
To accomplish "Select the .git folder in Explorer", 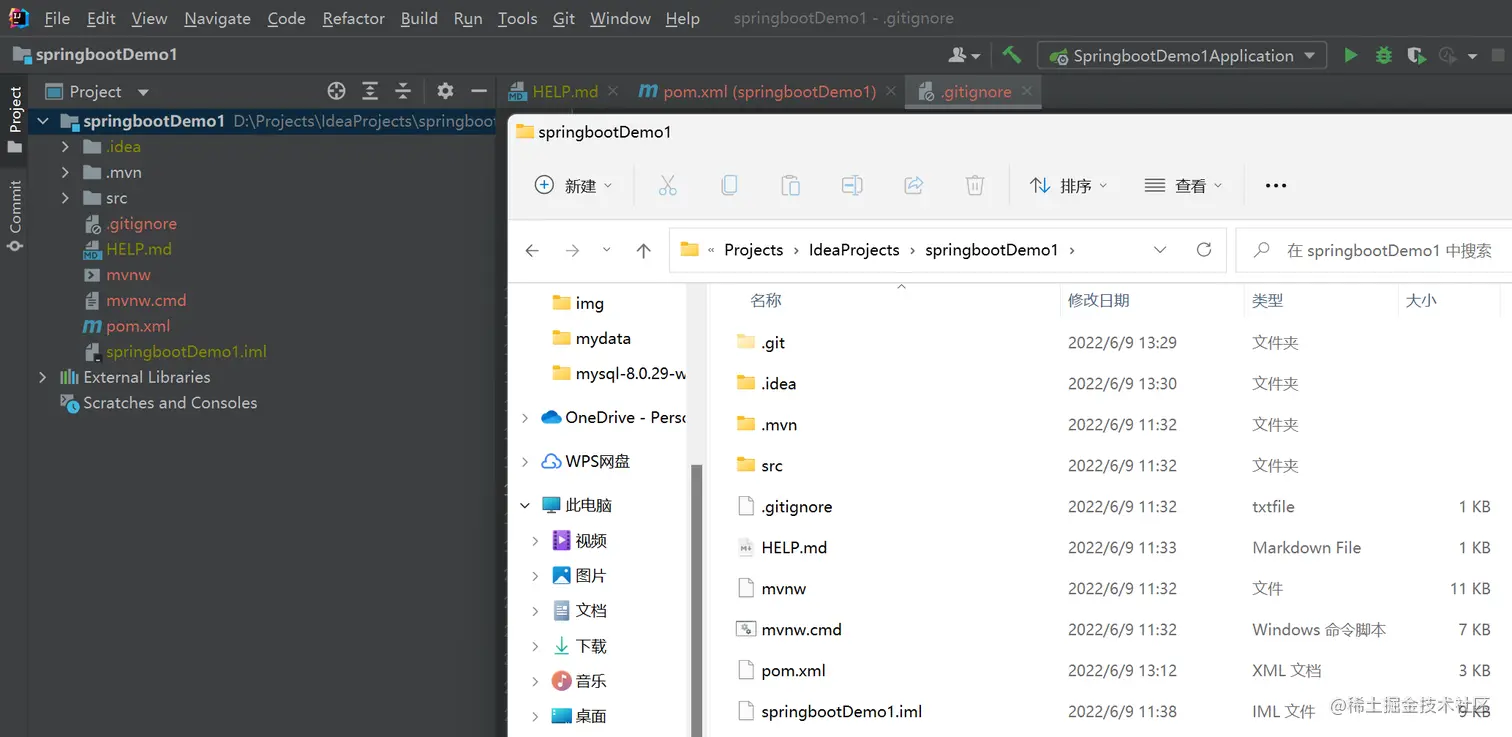I will pyautogui.click(x=773, y=342).
